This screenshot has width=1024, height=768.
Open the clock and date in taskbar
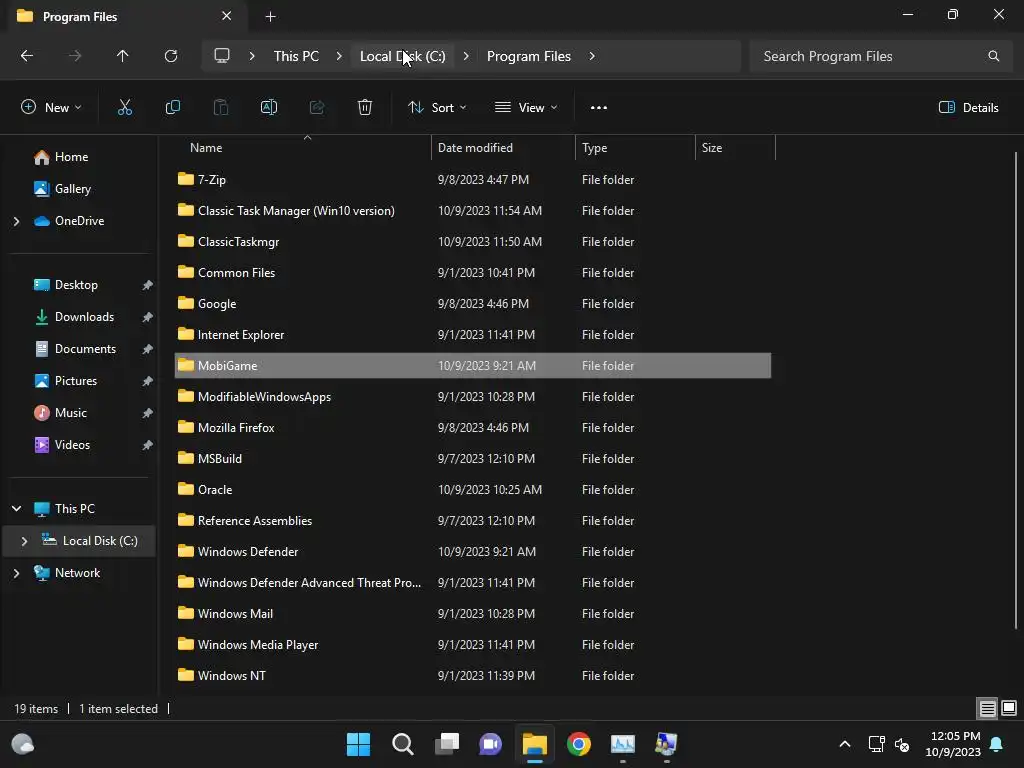tap(953, 744)
